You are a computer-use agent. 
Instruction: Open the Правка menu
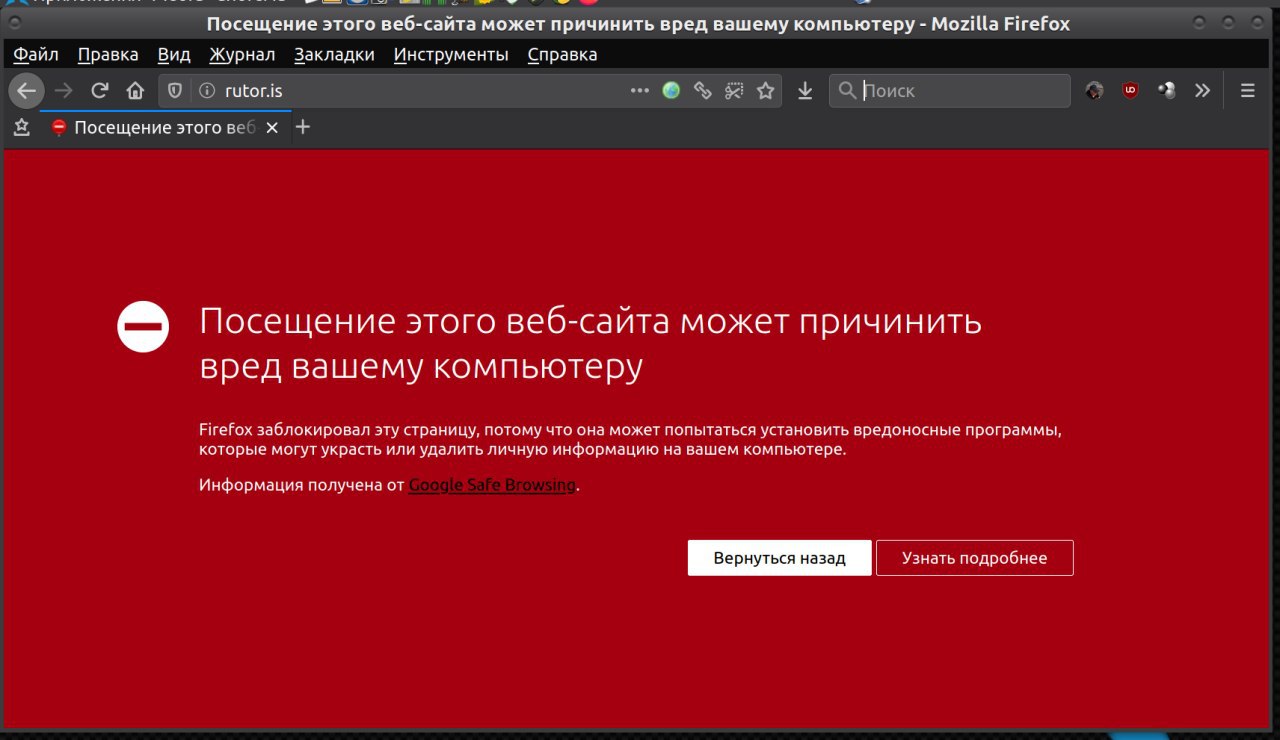[108, 55]
